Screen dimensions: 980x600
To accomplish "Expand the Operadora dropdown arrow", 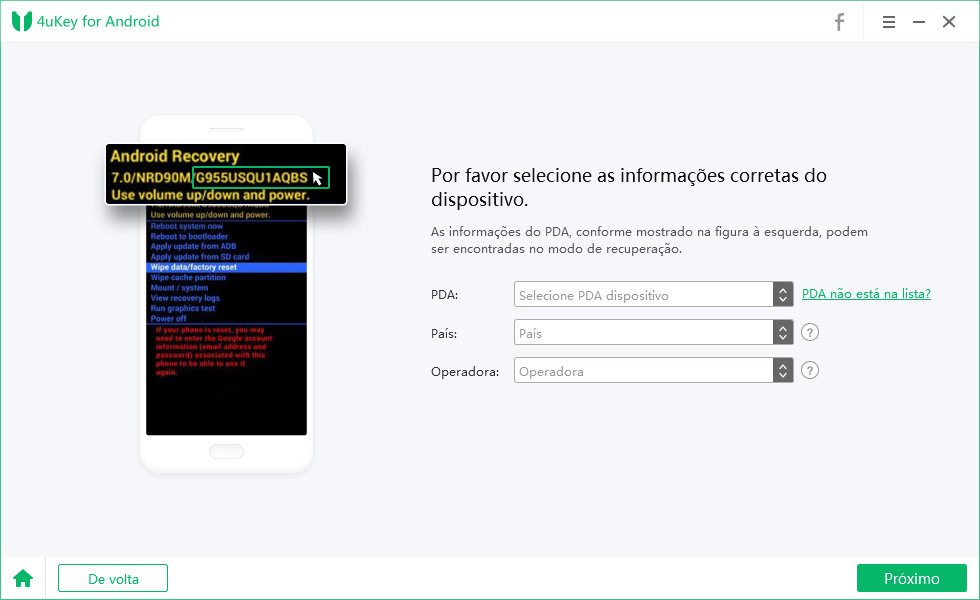I will [x=782, y=371].
